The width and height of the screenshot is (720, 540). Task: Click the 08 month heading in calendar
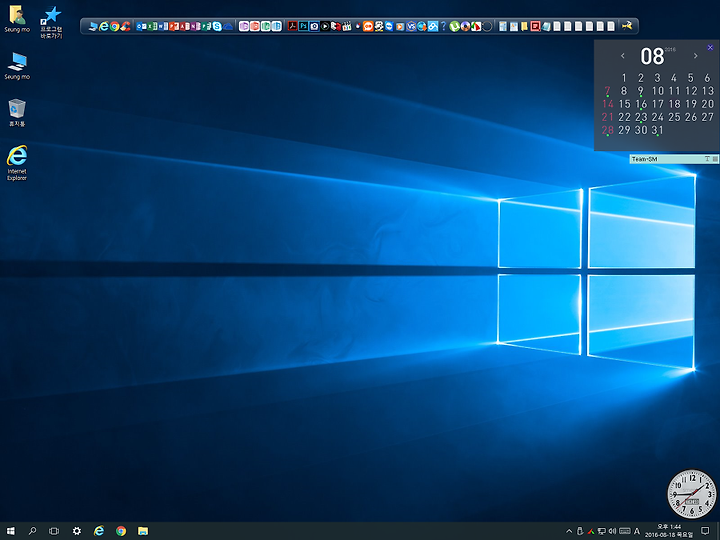coord(652,56)
